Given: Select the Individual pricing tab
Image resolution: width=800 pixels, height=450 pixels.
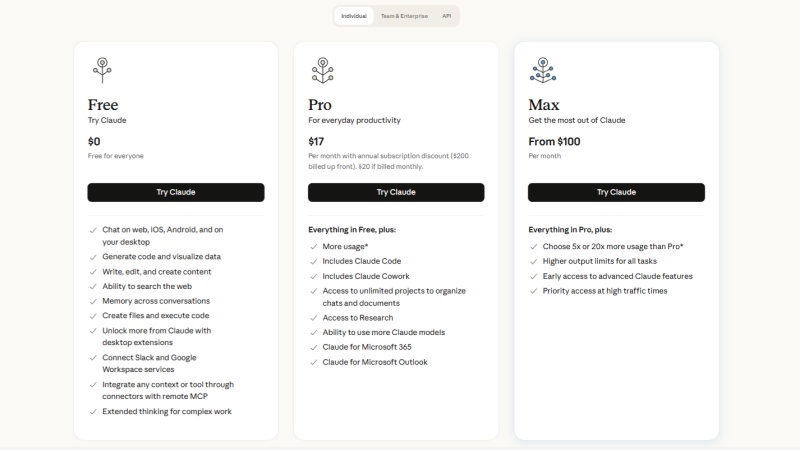Looking at the screenshot, I should point(354,16).
